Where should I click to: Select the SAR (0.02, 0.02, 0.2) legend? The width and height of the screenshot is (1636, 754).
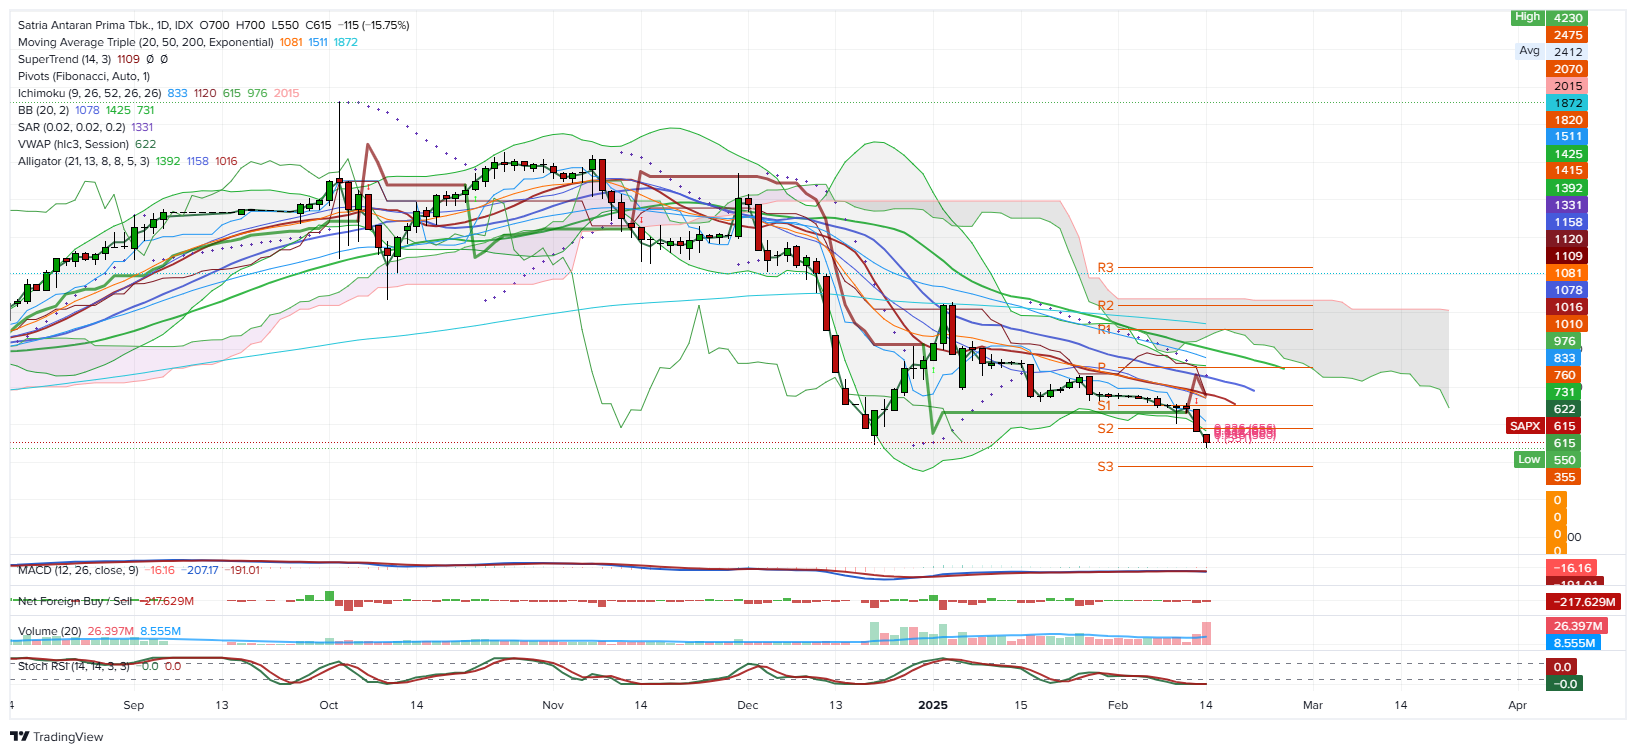[85, 127]
